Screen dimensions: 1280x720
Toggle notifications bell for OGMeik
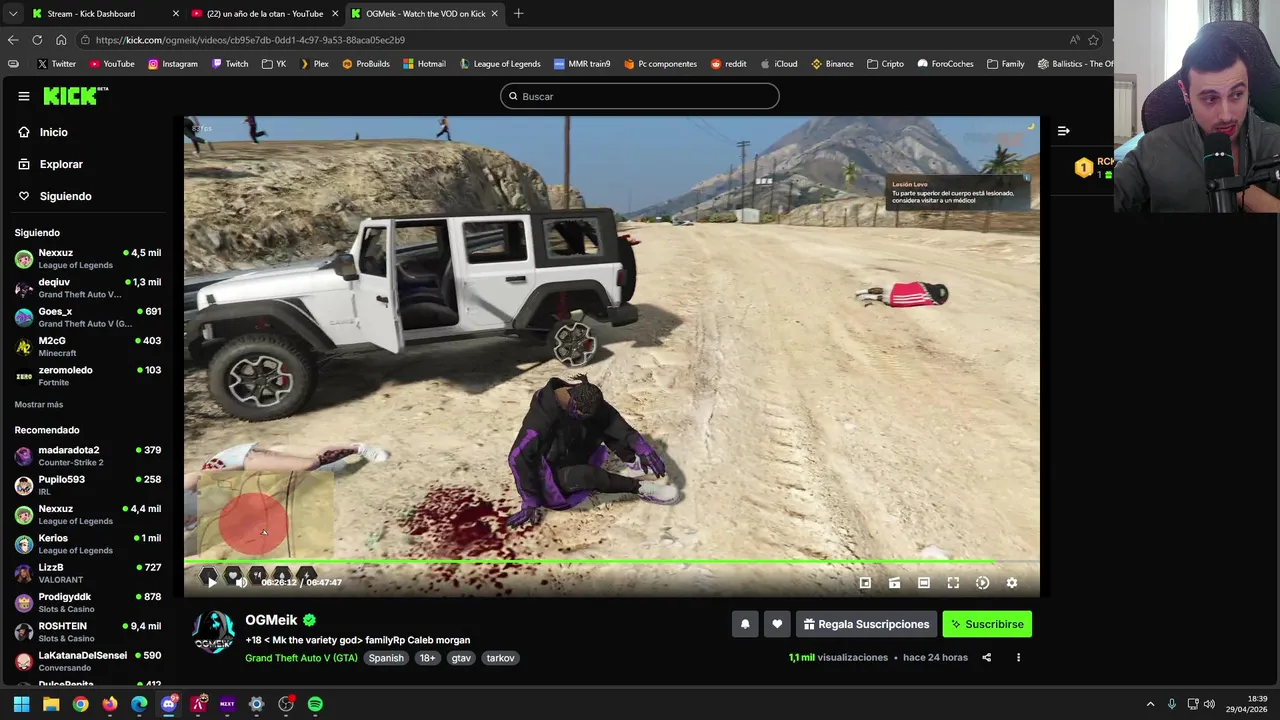tap(745, 624)
